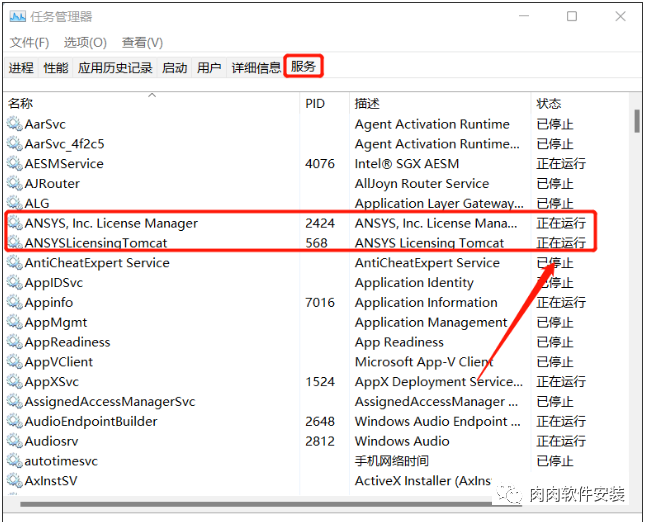Viewport: 645px width, 522px height.
Task: Click the Application Identity description
Action: tap(414, 282)
